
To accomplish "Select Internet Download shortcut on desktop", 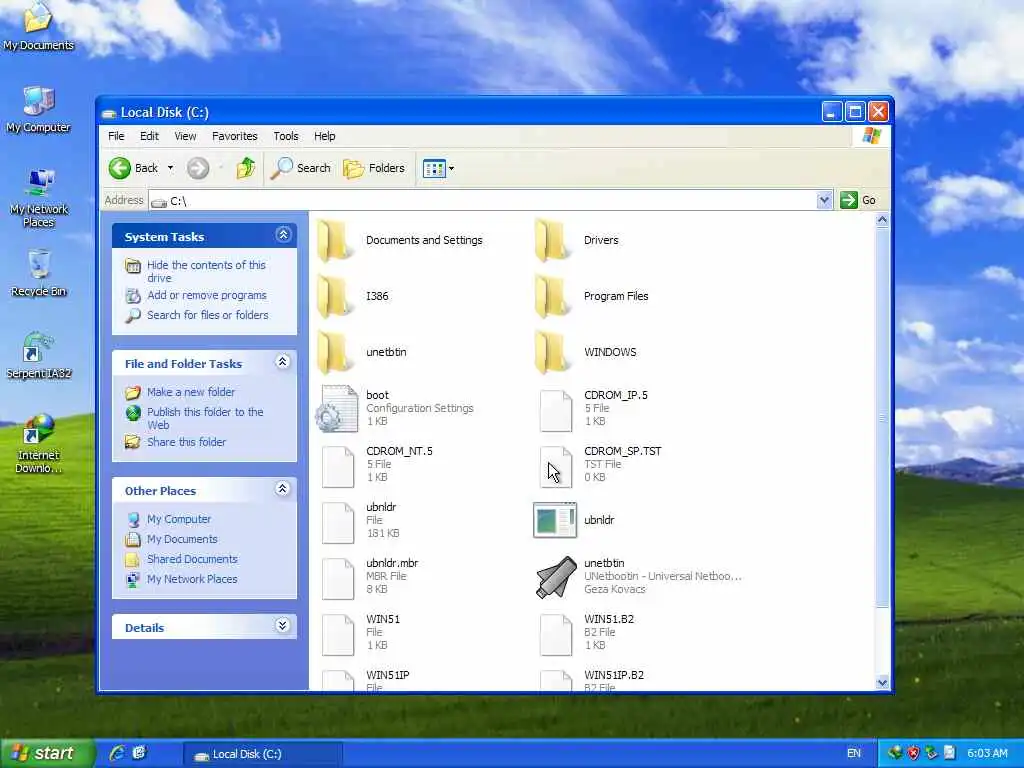I will click(x=39, y=444).
